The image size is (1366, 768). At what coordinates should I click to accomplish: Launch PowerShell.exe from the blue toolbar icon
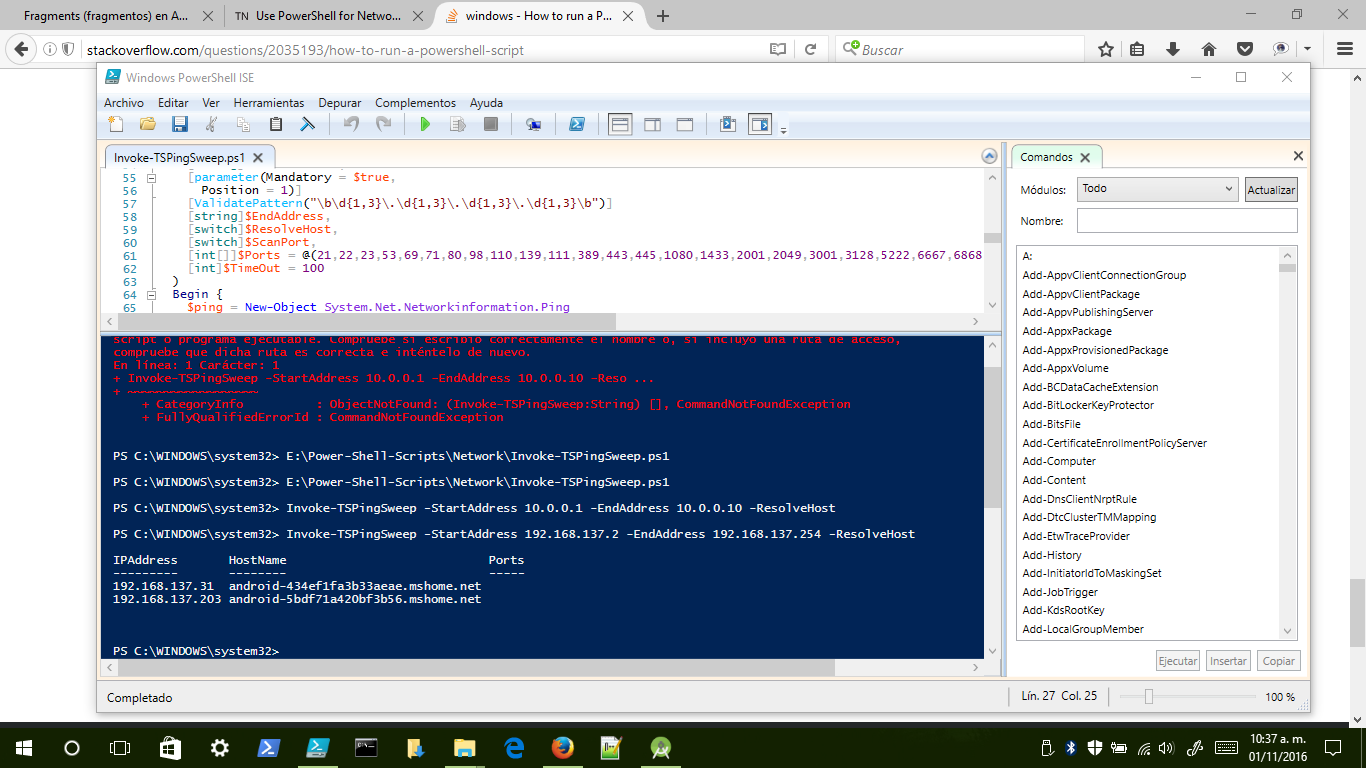coord(577,125)
